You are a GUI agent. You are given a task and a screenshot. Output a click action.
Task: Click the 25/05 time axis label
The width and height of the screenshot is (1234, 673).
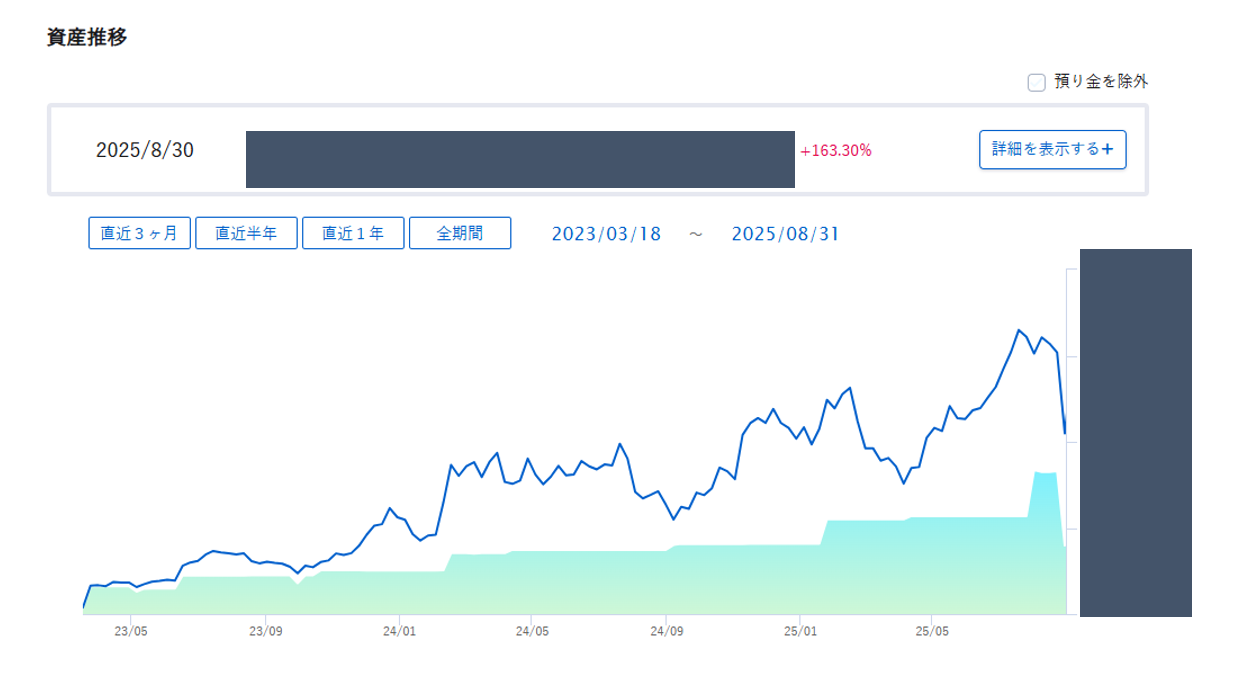pos(931,632)
